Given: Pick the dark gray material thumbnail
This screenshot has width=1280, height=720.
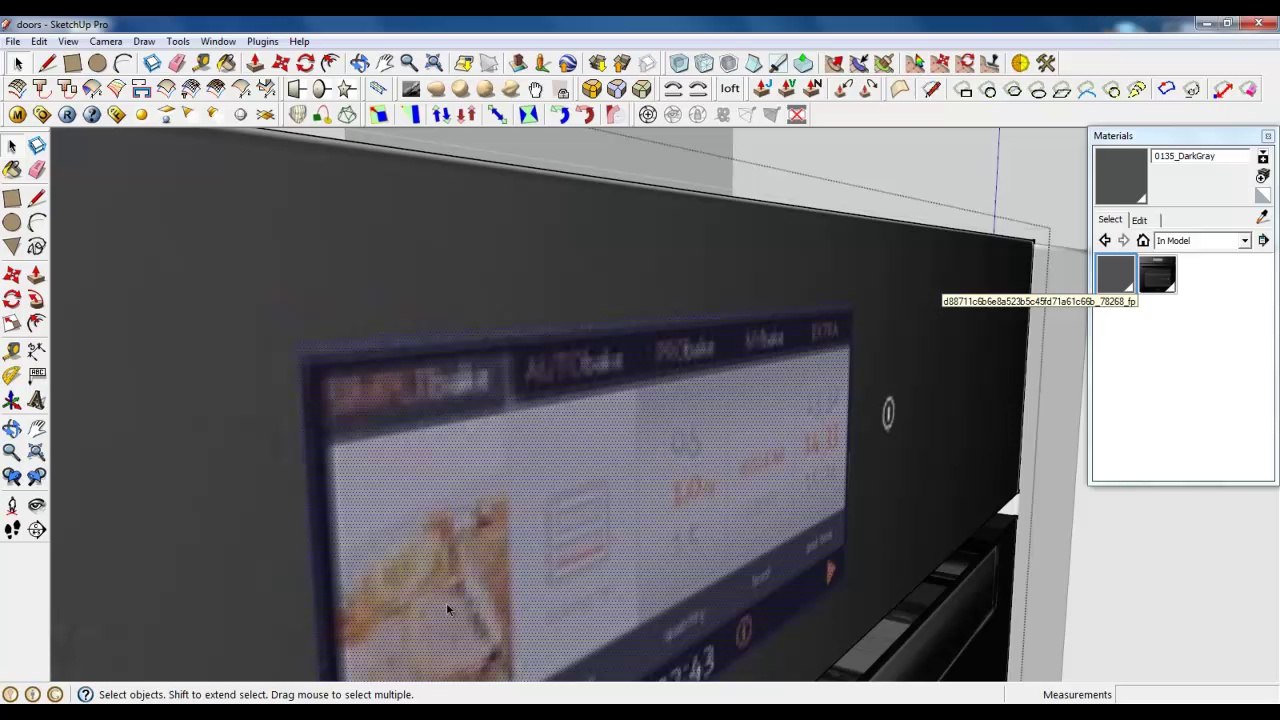Looking at the screenshot, I should click(1116, 274).
